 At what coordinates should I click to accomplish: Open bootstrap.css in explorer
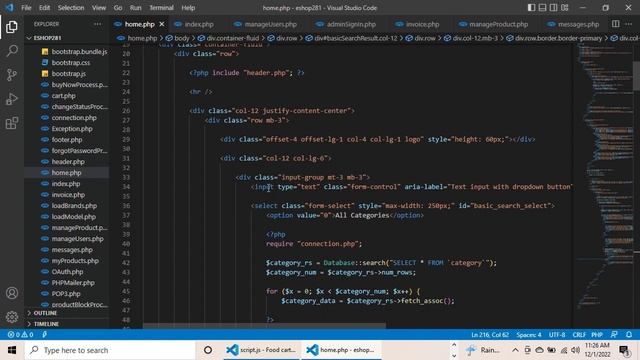pos(71,63)
